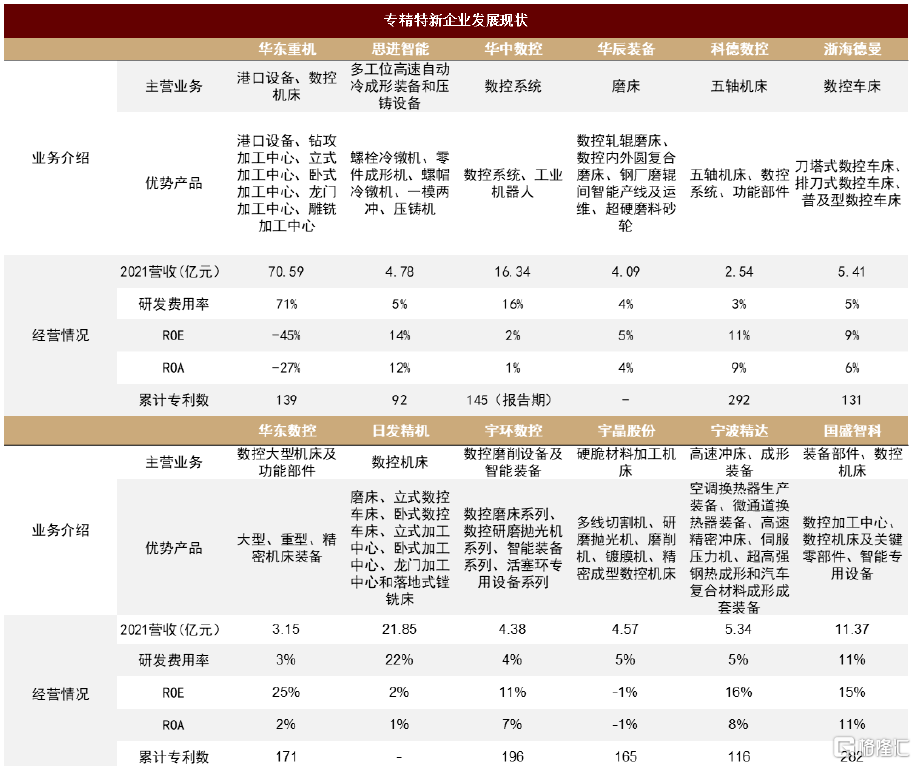Click the 装备部件、数控机床 cell
This screenshot has width=916, height=766.
[852, 463]
